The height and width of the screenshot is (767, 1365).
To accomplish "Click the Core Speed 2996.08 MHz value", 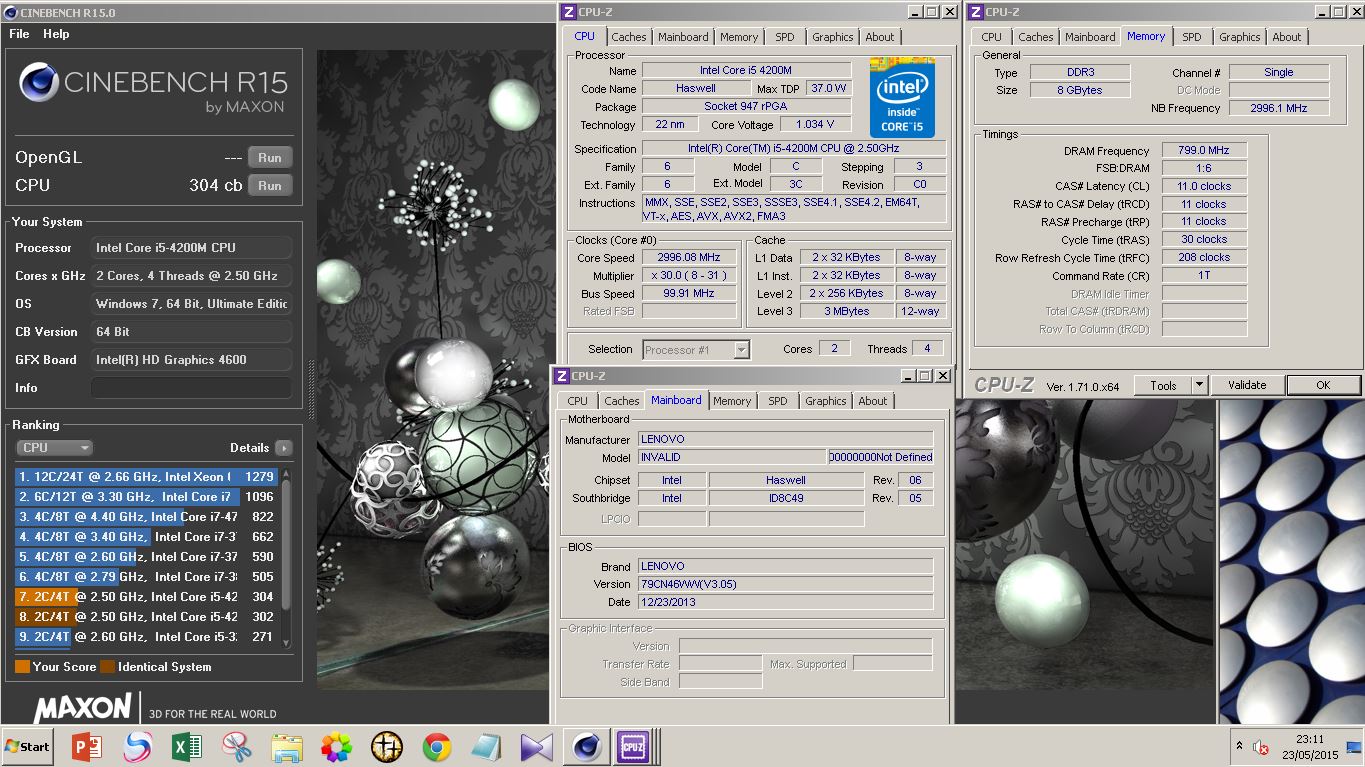I will 689,257.
